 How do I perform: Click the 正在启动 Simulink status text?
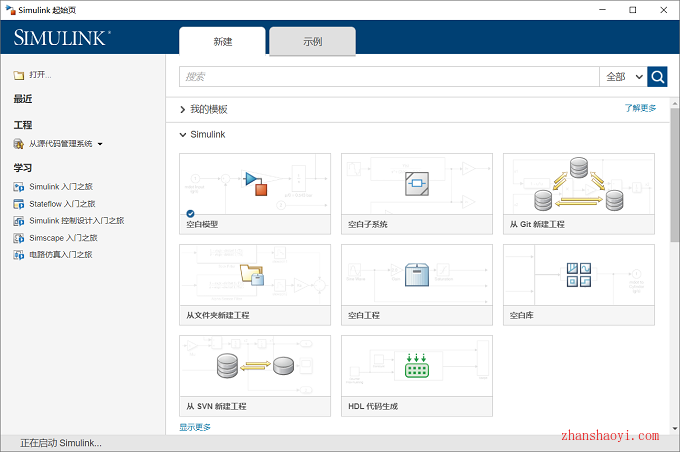[61, 443]
